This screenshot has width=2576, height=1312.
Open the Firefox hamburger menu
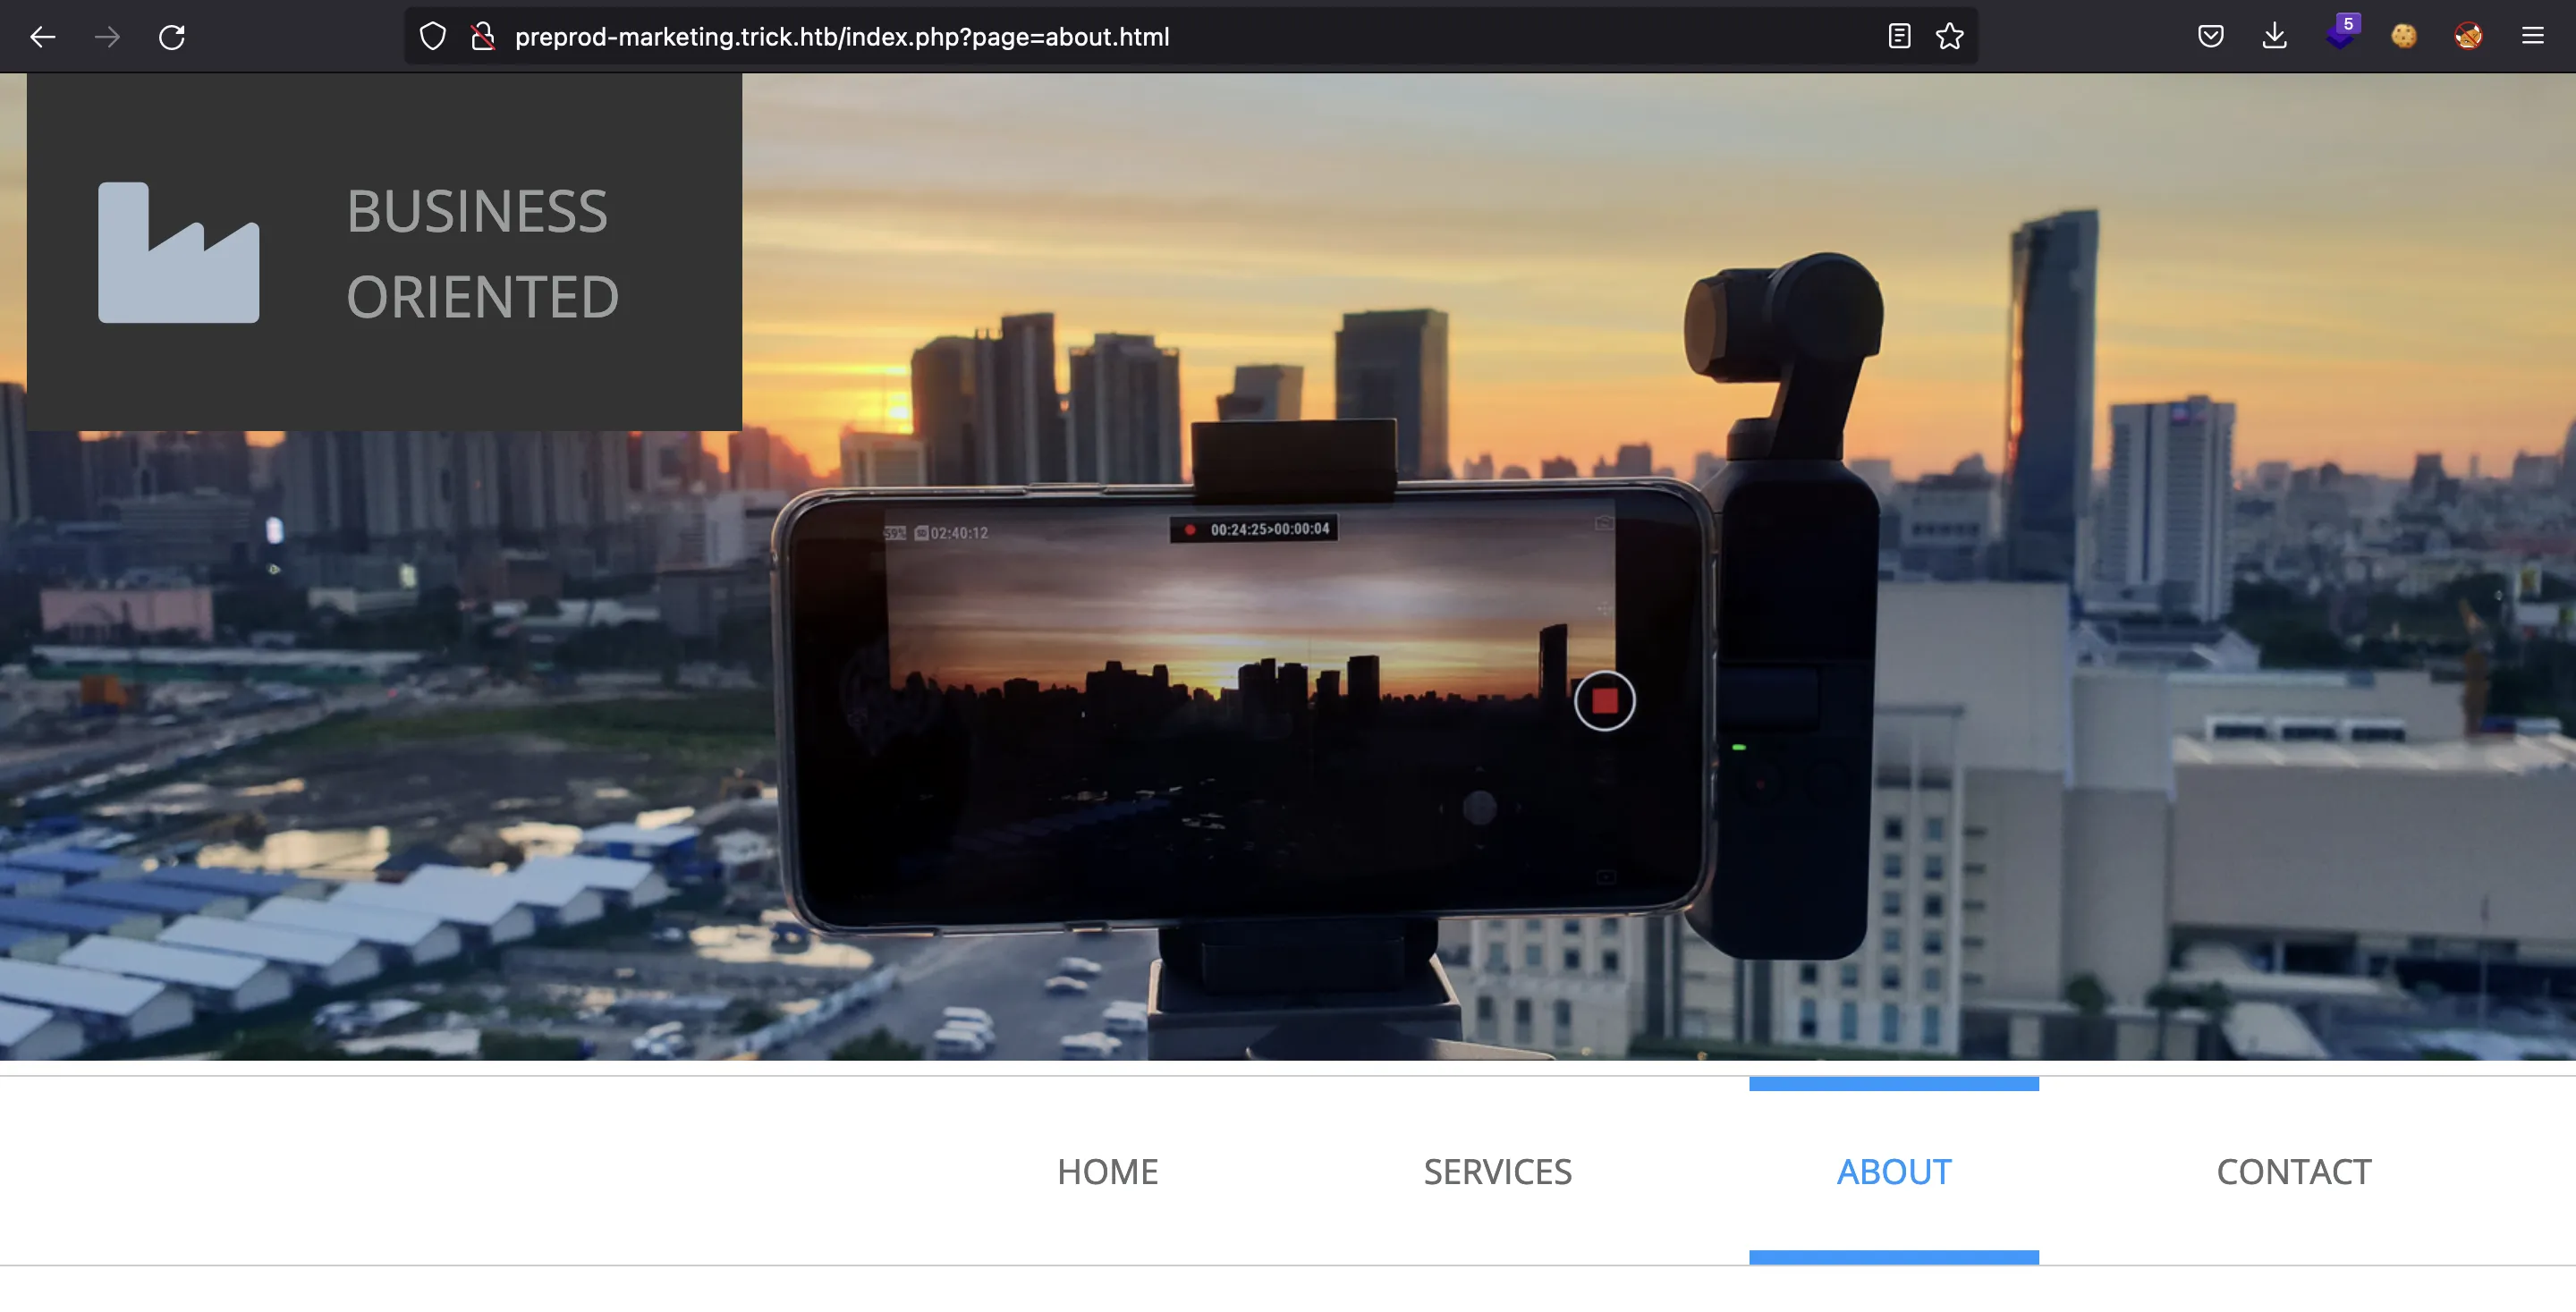click(2533, 37)
